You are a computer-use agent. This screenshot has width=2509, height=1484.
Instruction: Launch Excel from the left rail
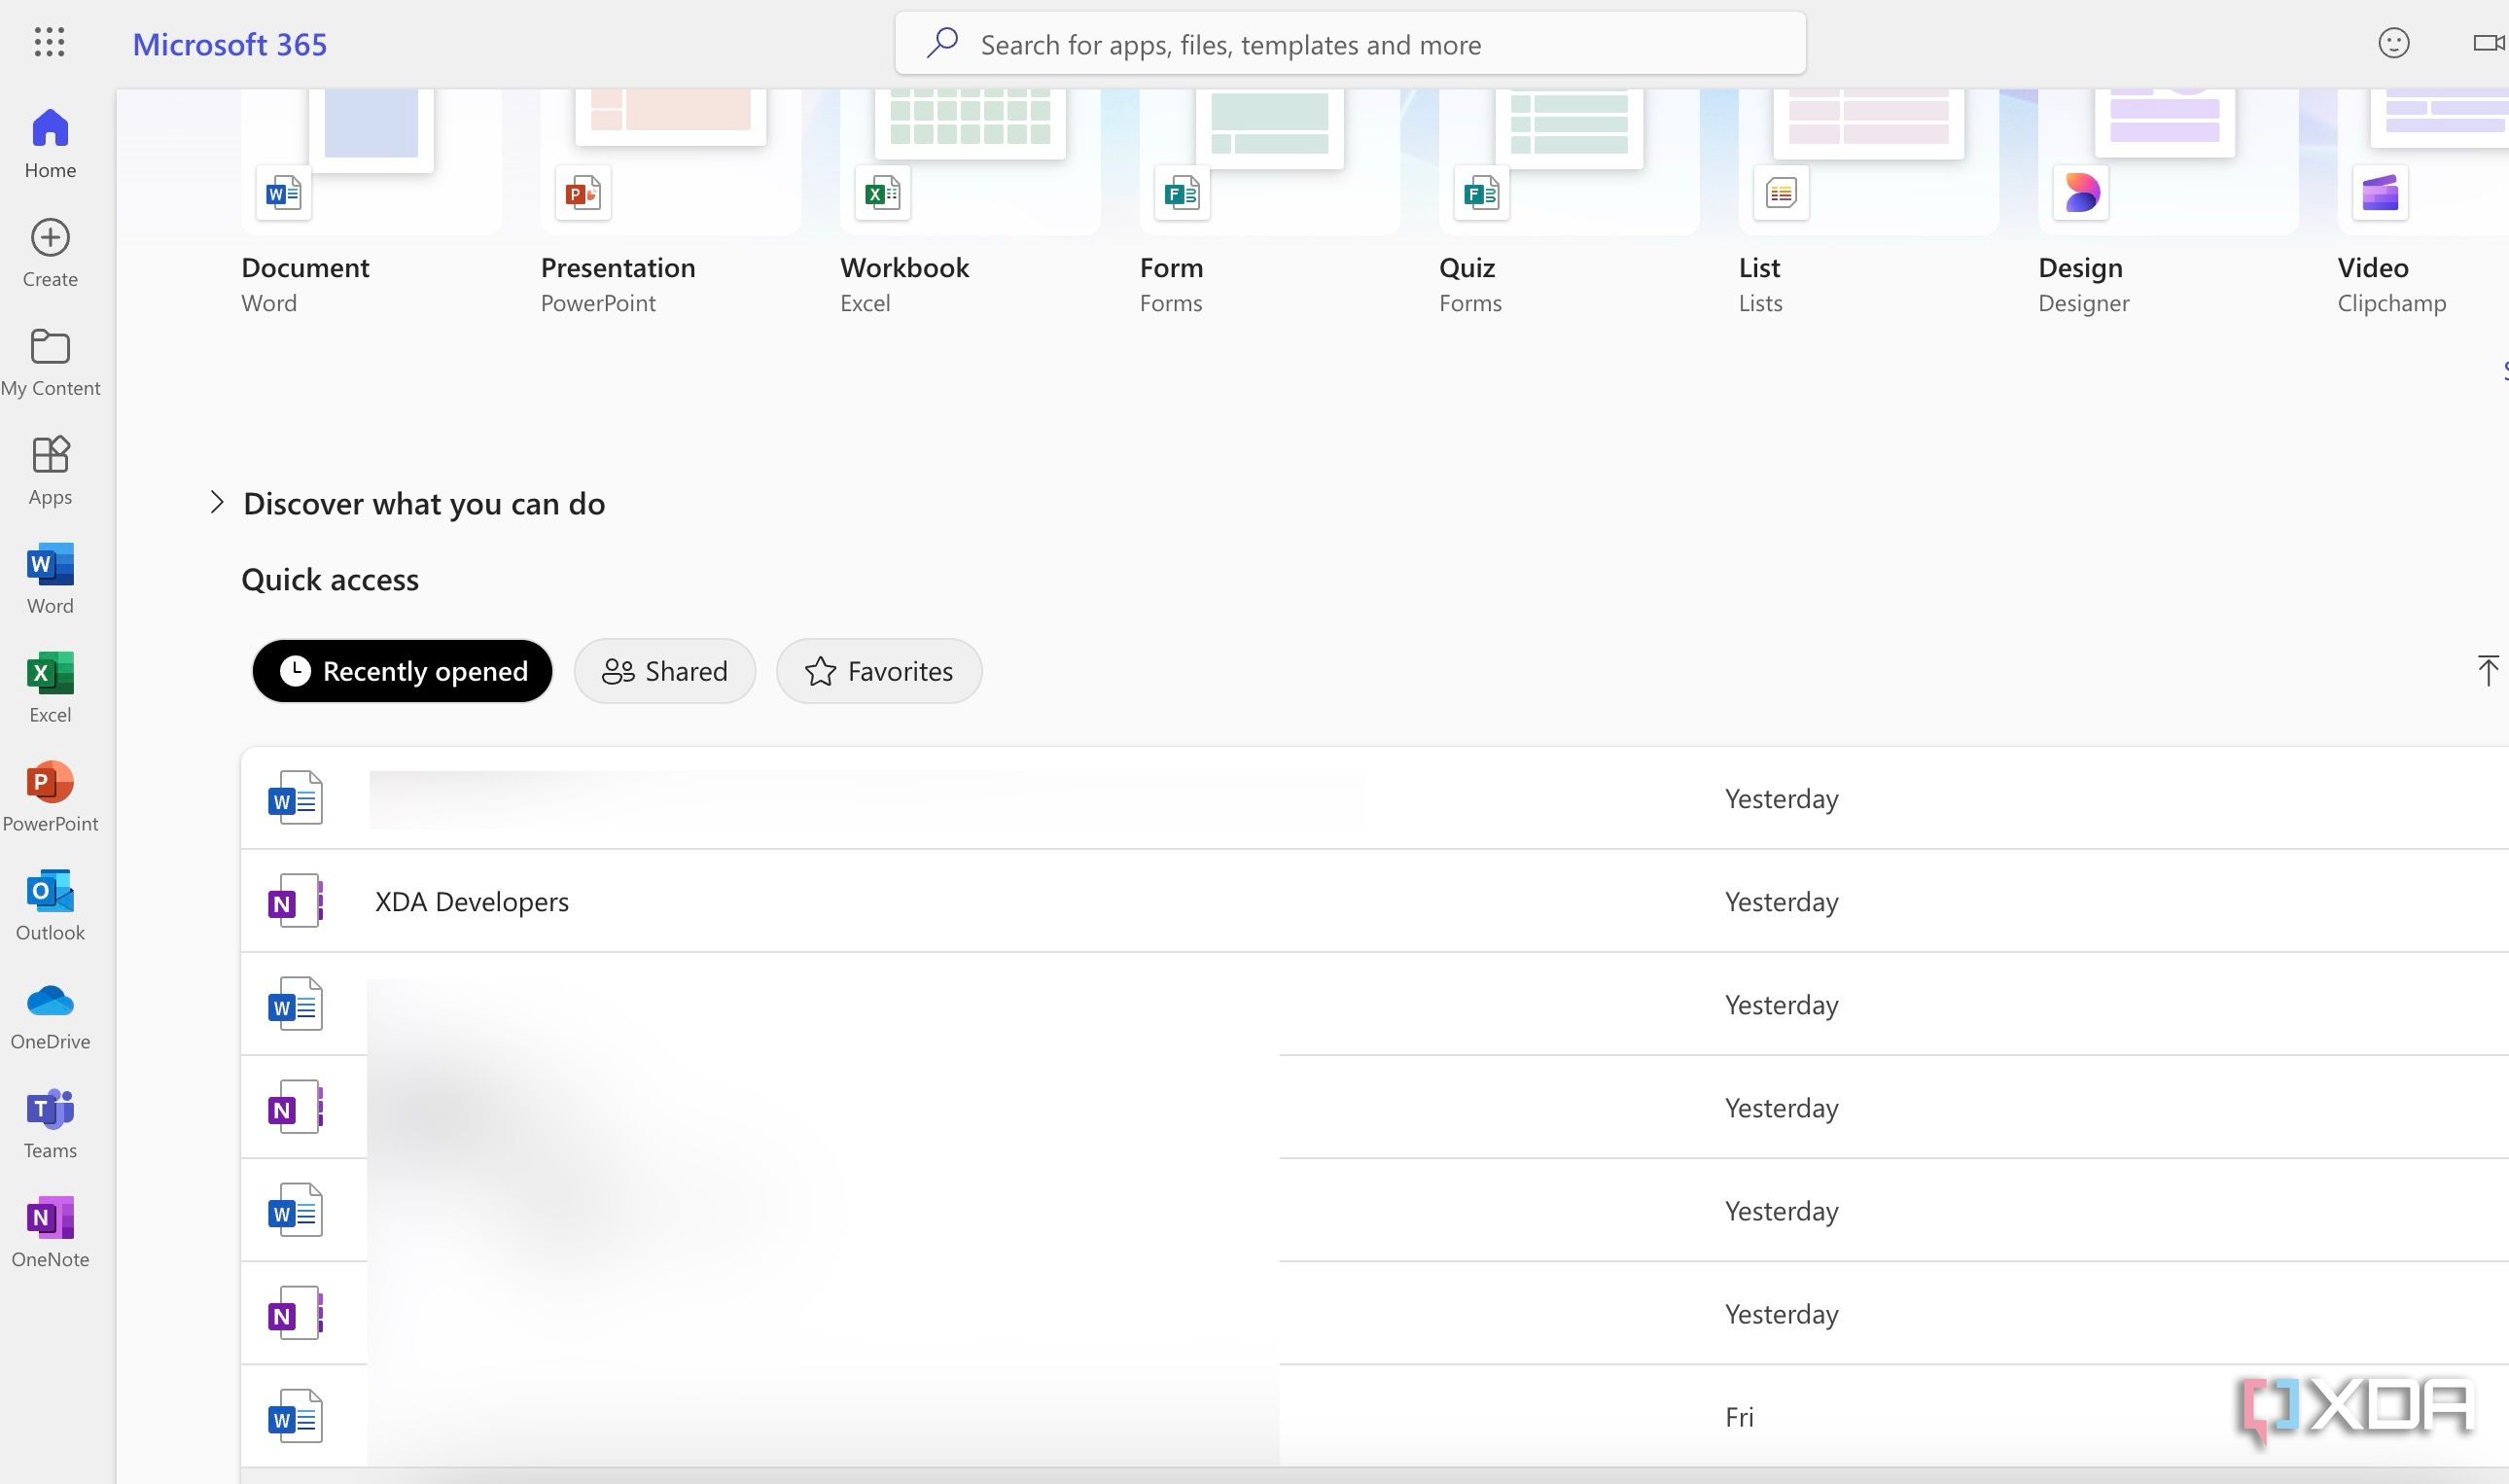(x=50, y=687)
